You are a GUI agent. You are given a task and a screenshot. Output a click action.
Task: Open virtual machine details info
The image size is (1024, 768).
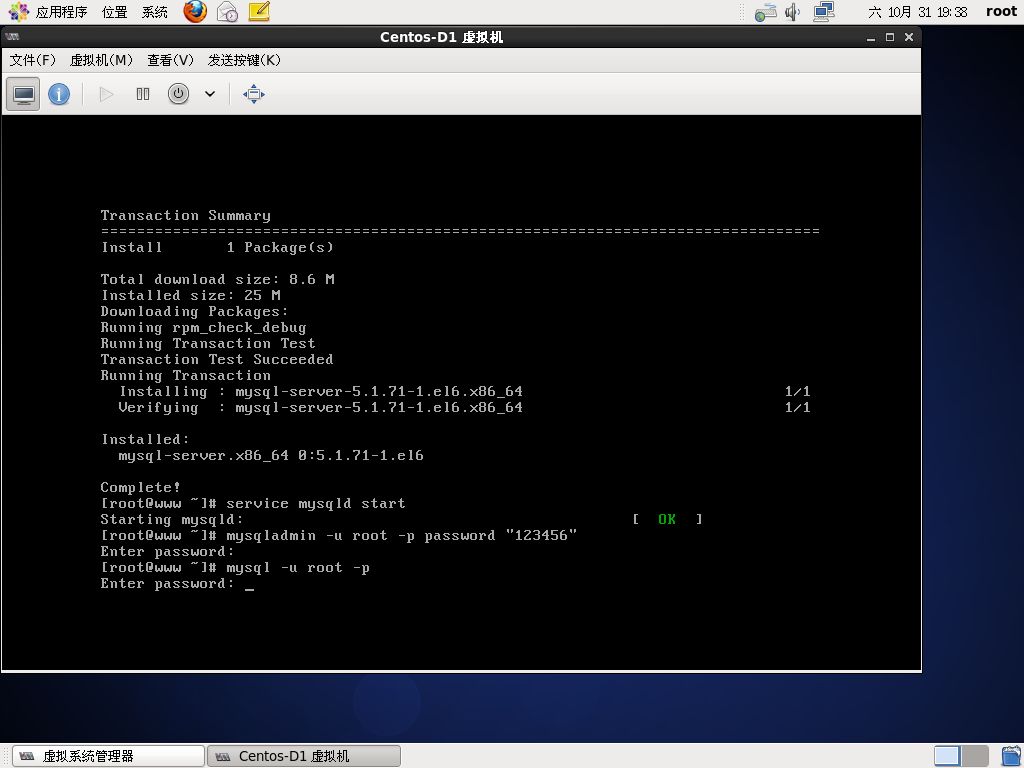[x=59, y=94]
